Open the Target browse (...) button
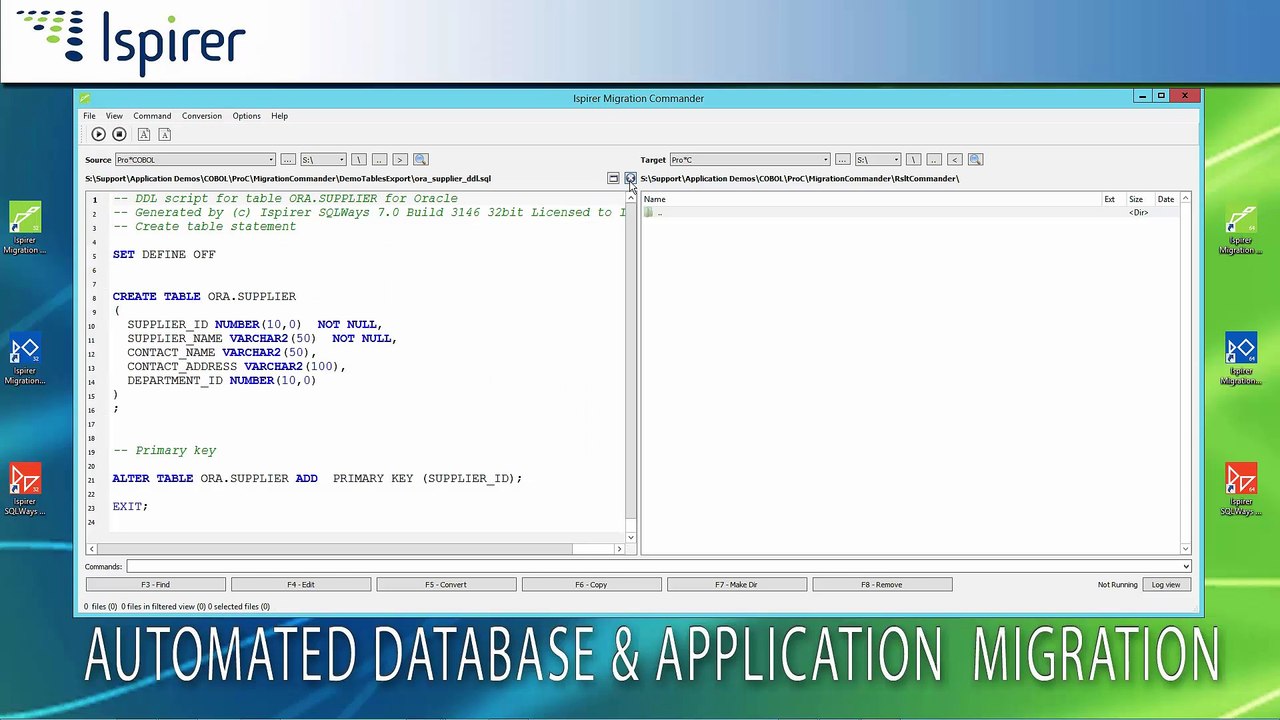The image size is (1280, 720). click(x=843, y=160)
